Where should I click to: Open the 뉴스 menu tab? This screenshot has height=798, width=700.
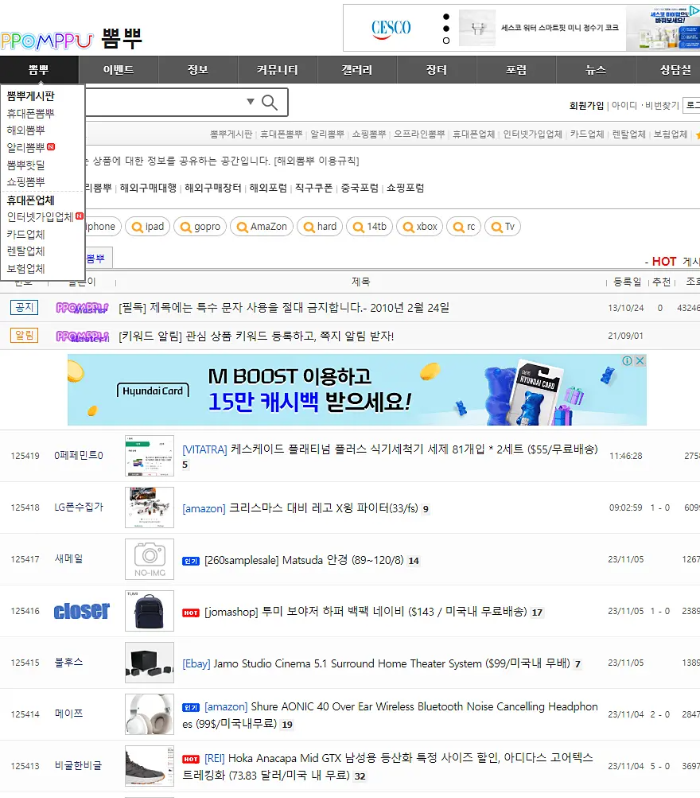pos(596,70)
